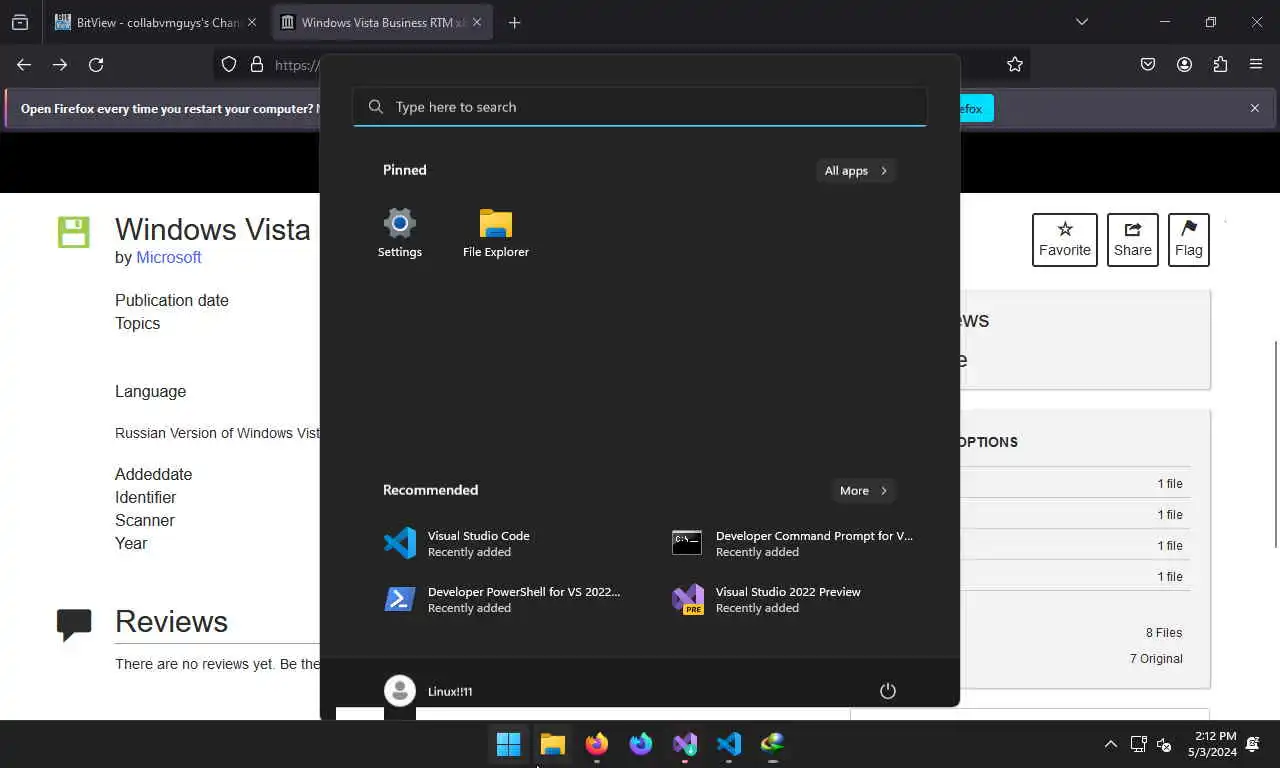
Task: Bookmark this page with the star icon
Action: click(x=1015, y=64)
